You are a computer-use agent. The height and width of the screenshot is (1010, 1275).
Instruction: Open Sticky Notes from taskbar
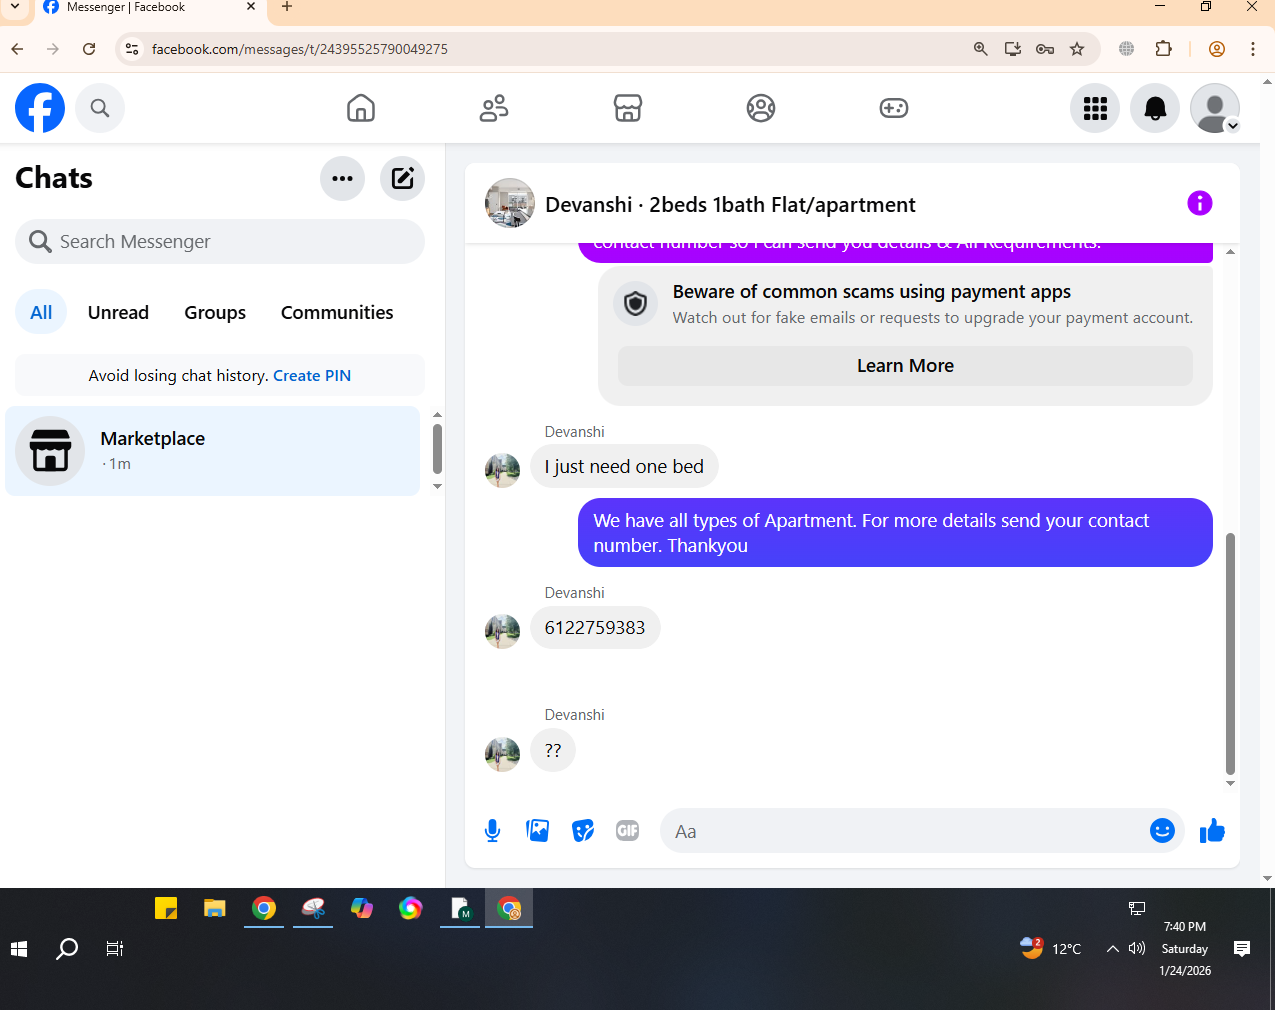coord(166,908)
